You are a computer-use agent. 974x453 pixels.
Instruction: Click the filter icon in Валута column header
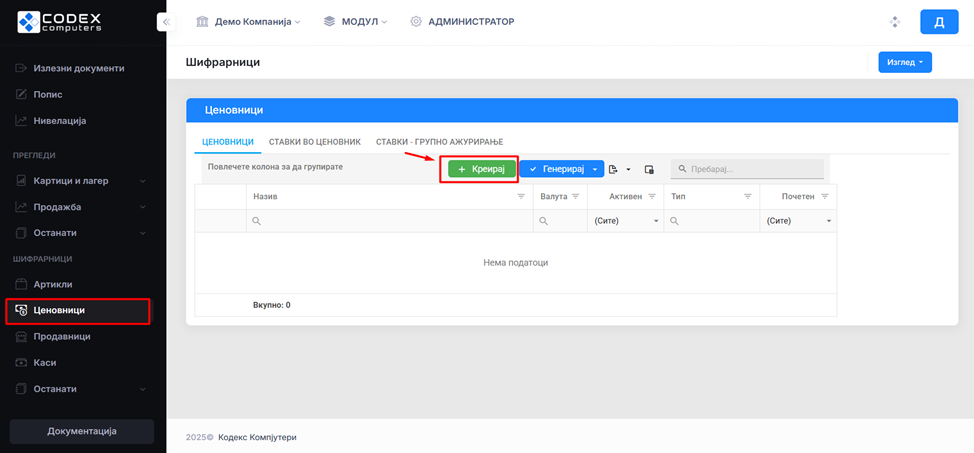[575, 197]
